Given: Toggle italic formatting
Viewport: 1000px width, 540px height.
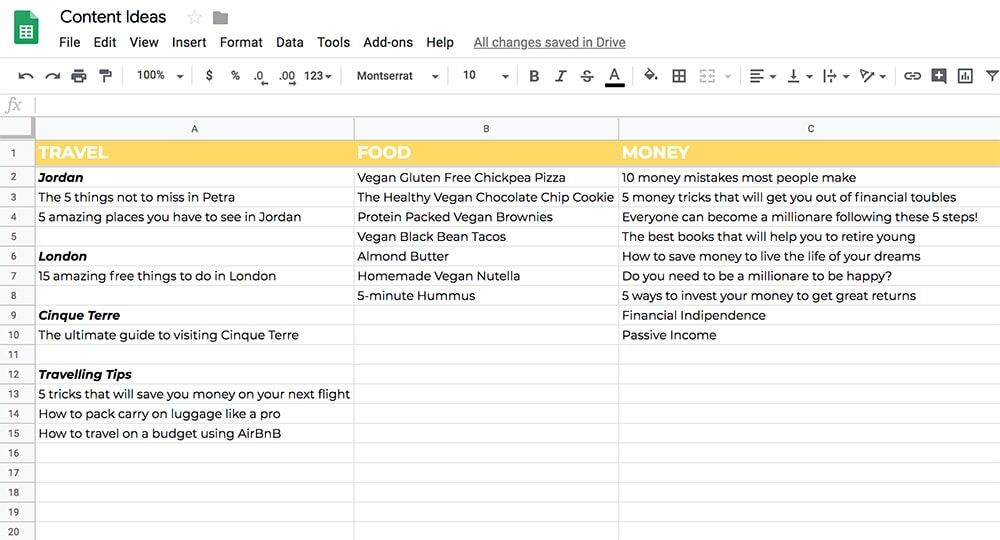Looking at the screenshot, I should point(560,76).
